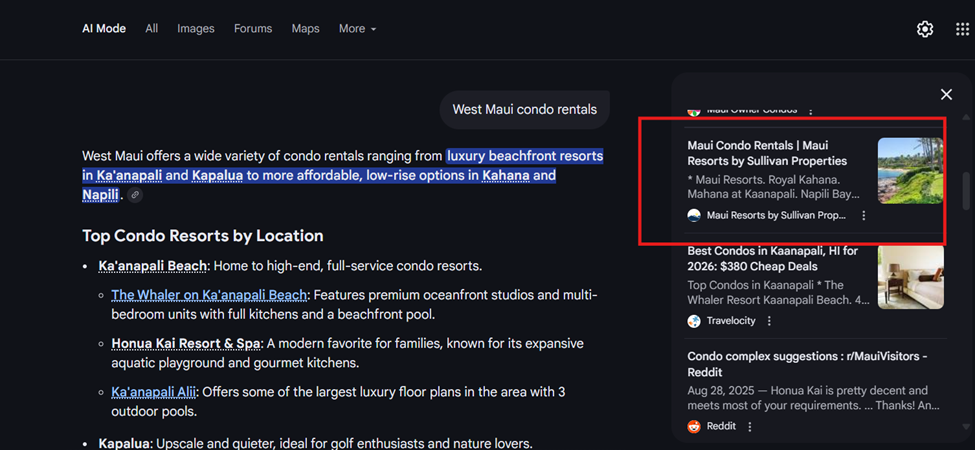Click the Reddit source favicon
975x450 pixels.
click(694, 426)
